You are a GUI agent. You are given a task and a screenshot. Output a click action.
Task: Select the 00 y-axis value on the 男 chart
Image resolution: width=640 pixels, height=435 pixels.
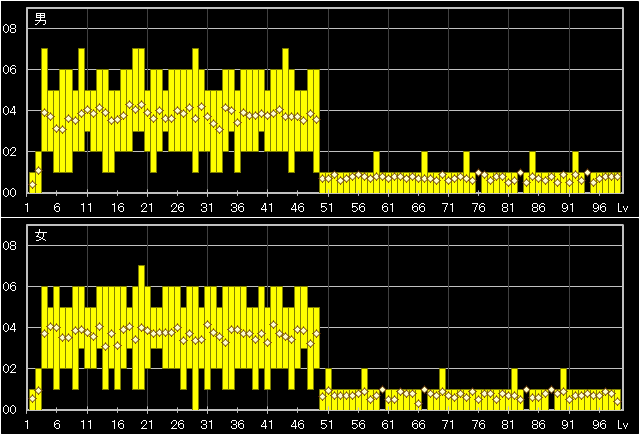(9, 193)
